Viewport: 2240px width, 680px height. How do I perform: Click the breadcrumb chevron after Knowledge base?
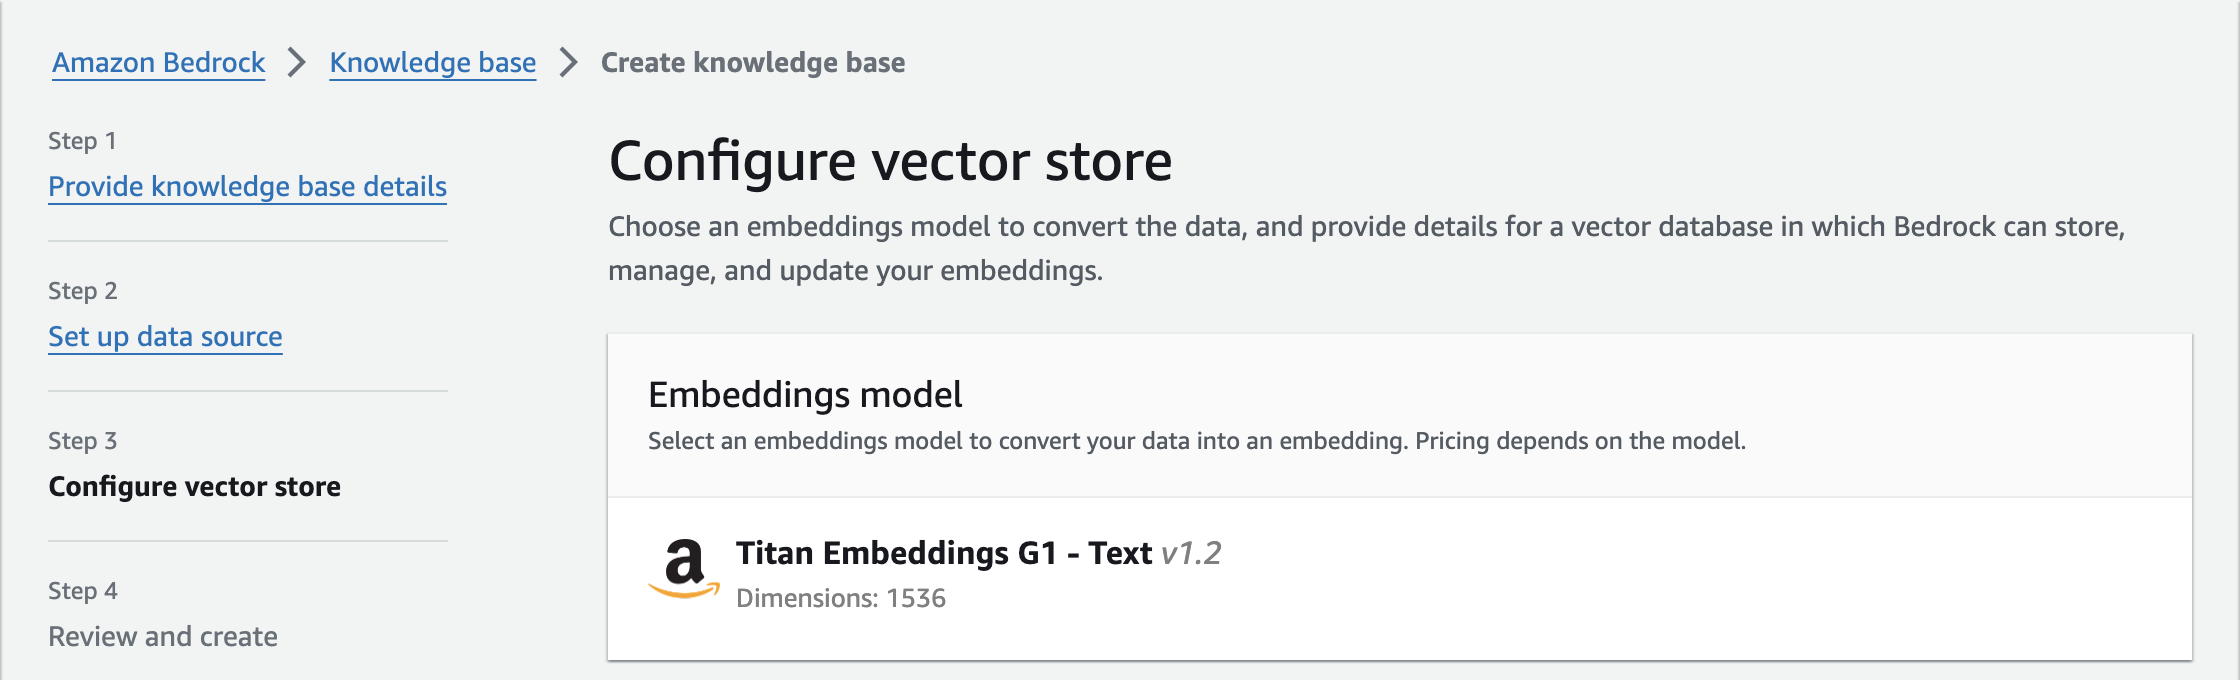tap(568, 62)
